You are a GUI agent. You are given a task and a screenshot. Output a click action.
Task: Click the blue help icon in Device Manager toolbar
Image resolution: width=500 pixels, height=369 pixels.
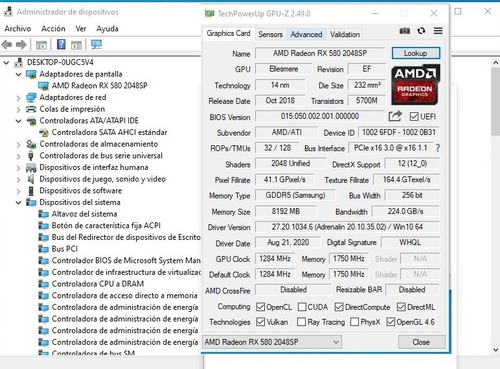61,44
